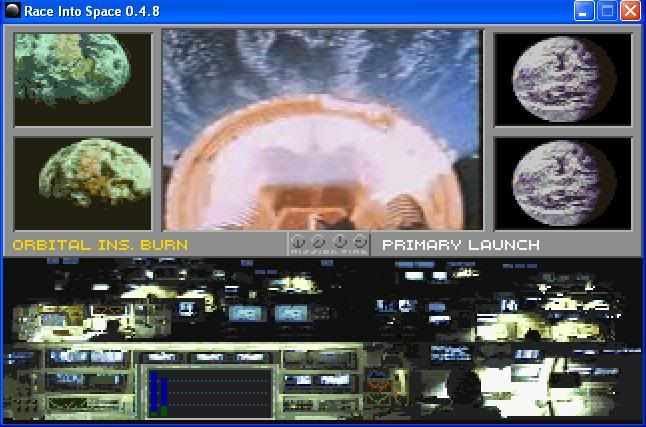Image resolution: width=646 pixels, height=427 pixels.
Task: Click the first dial of the mission time clock
Action: [298, 242]
